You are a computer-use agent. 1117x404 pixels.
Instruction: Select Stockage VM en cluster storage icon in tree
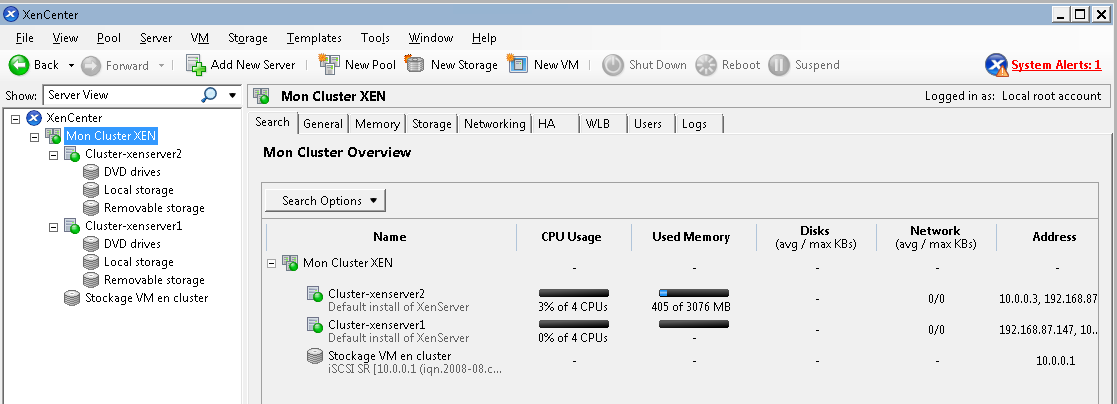(71, 298)
